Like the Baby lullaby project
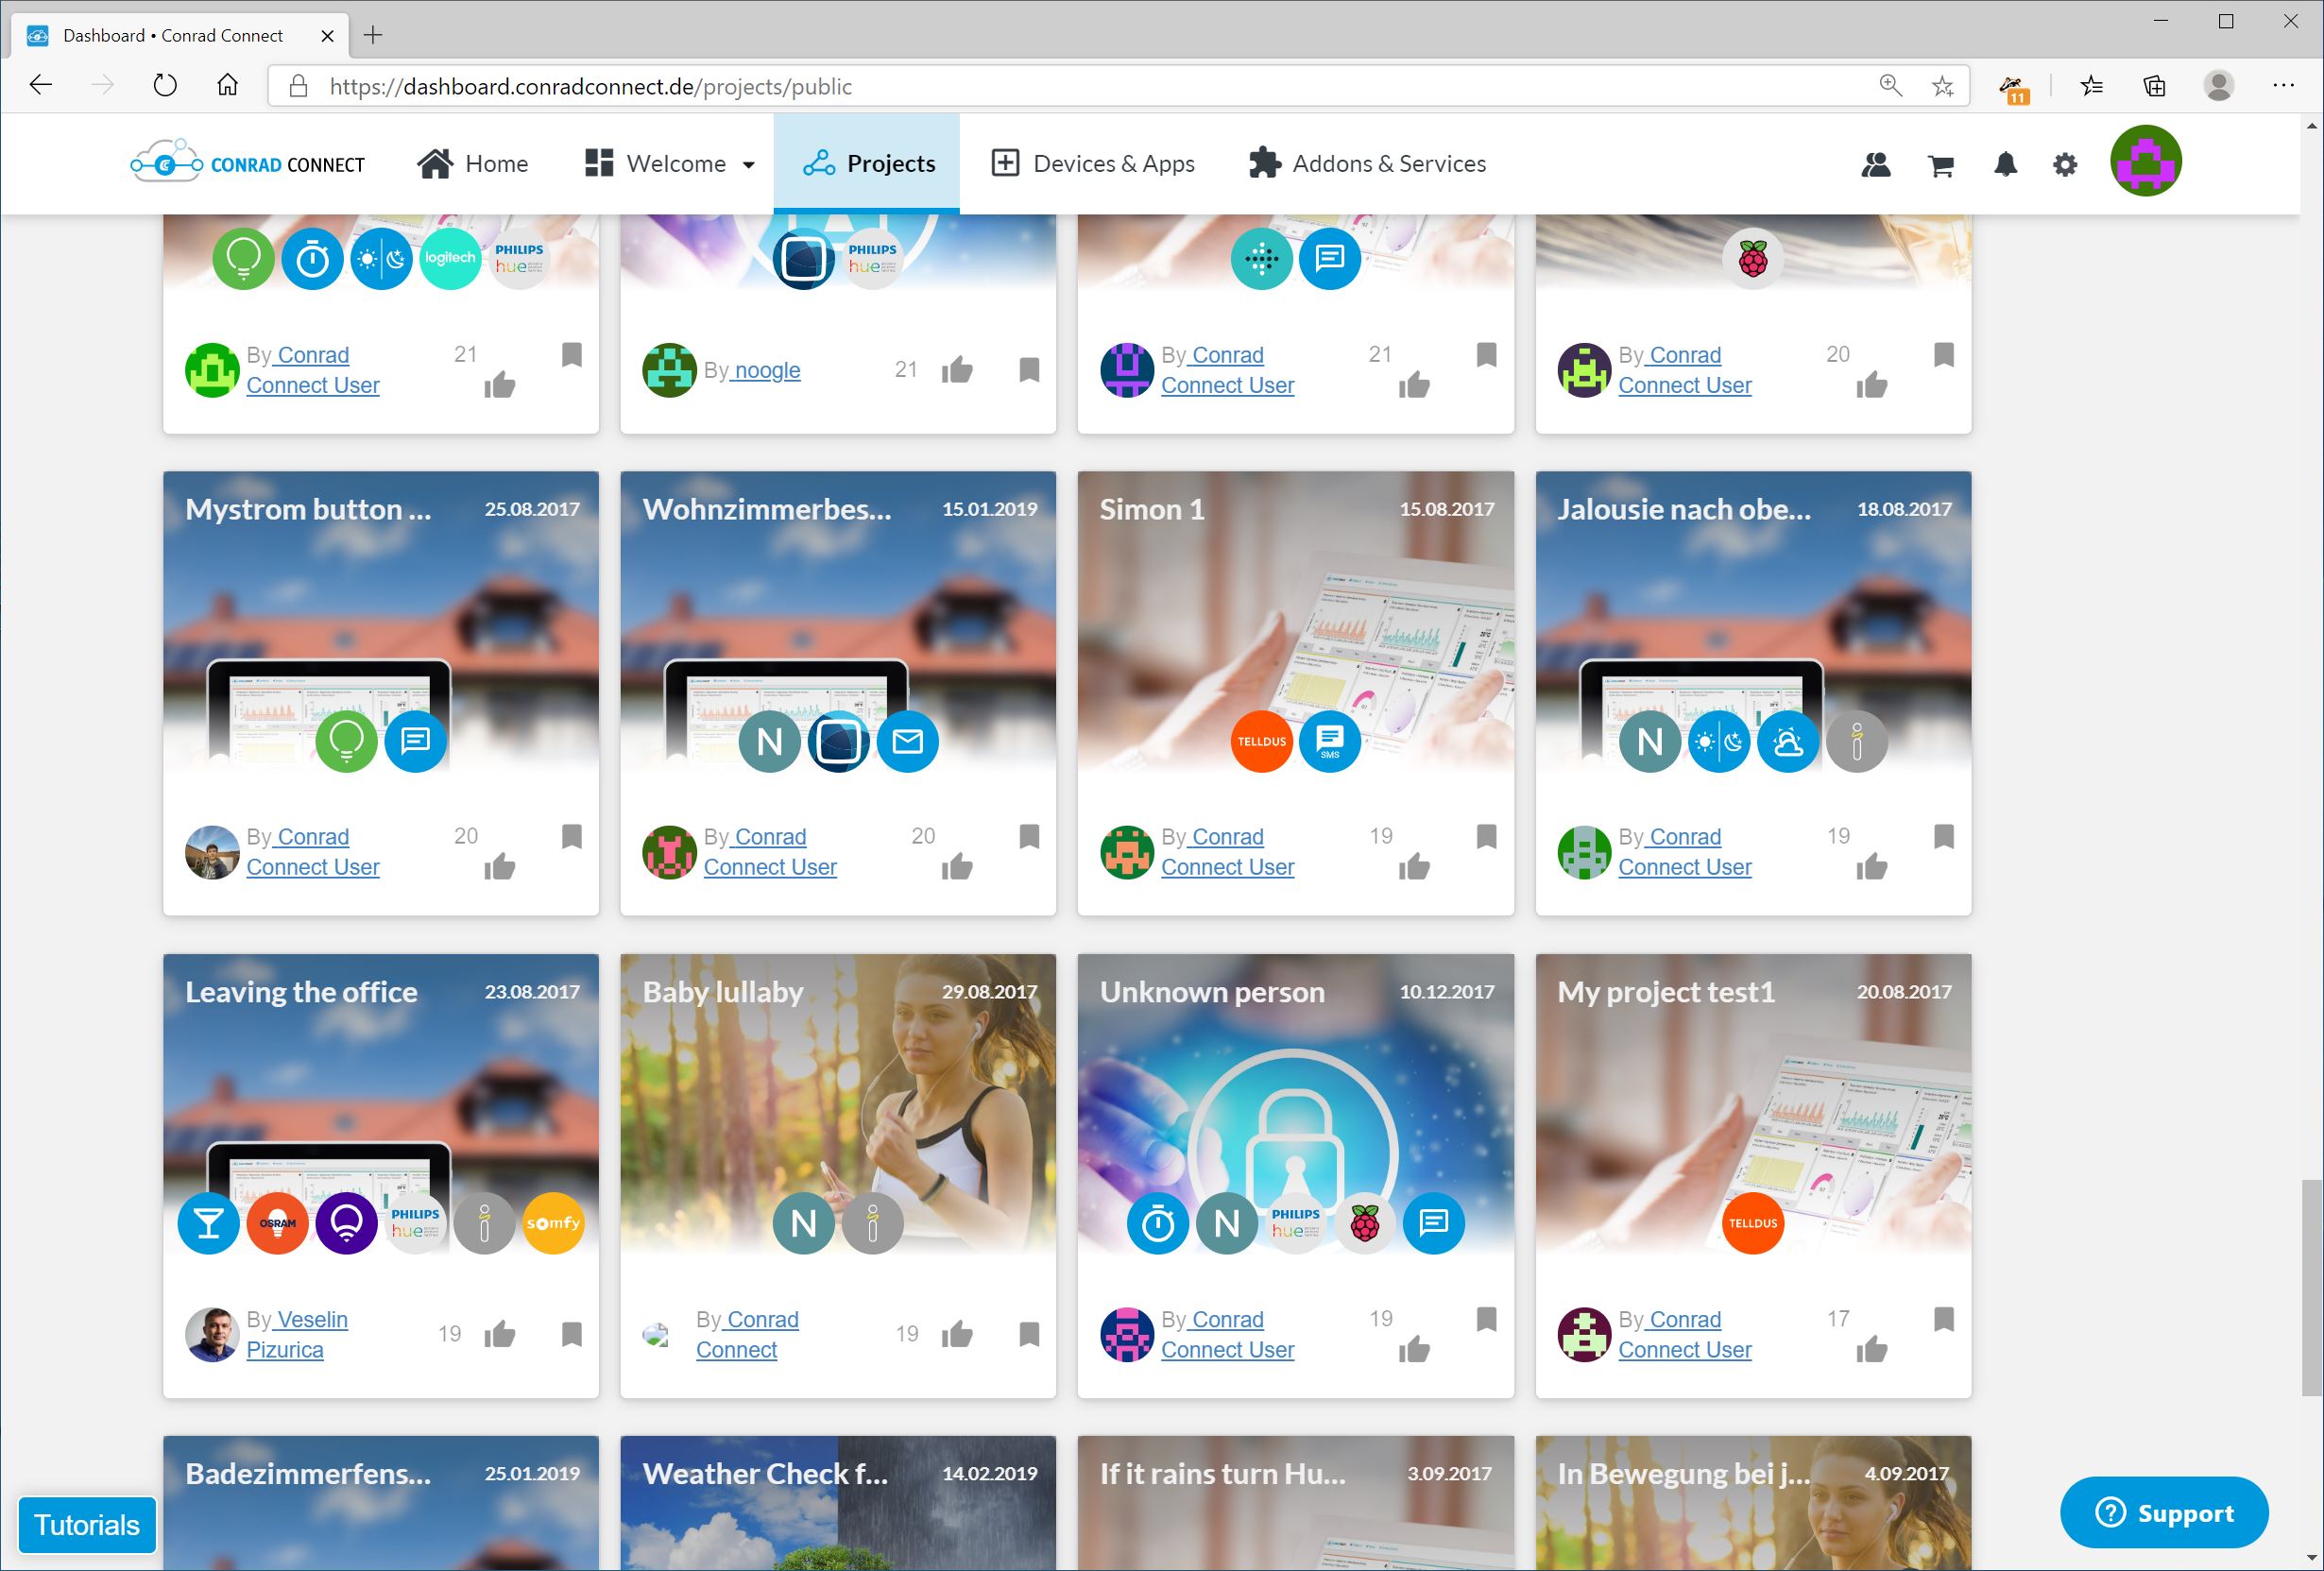The image size is (2324, 1571). pos(957,1334)
